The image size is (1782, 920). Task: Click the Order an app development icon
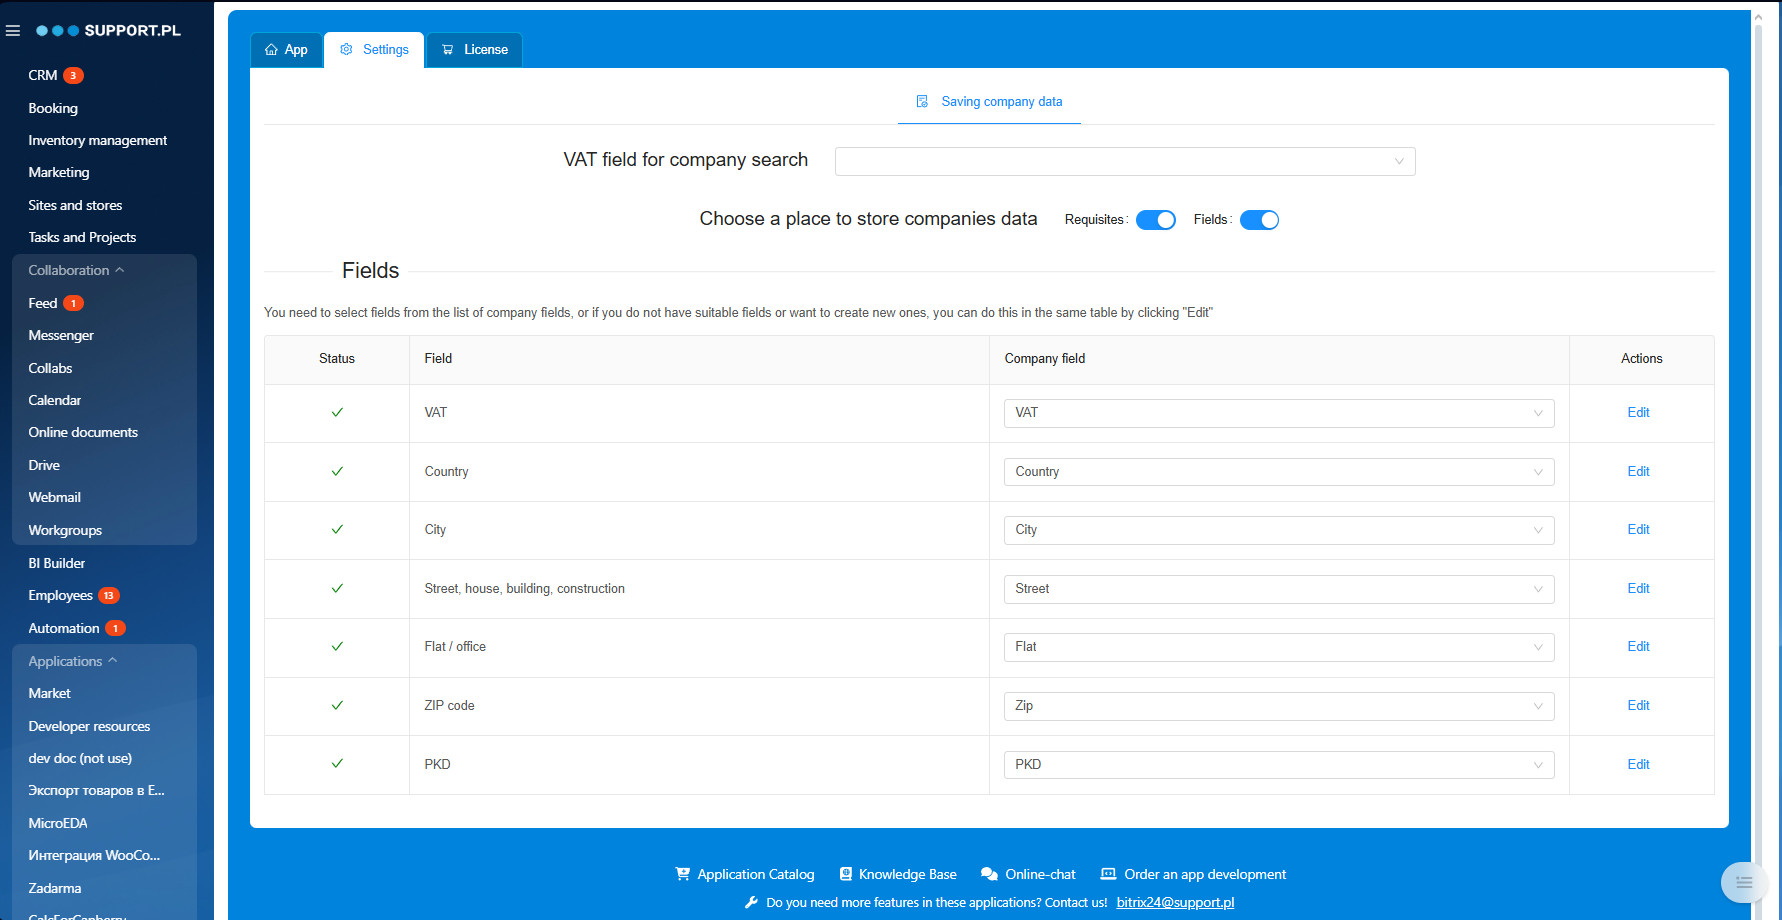click(1108, 874)
